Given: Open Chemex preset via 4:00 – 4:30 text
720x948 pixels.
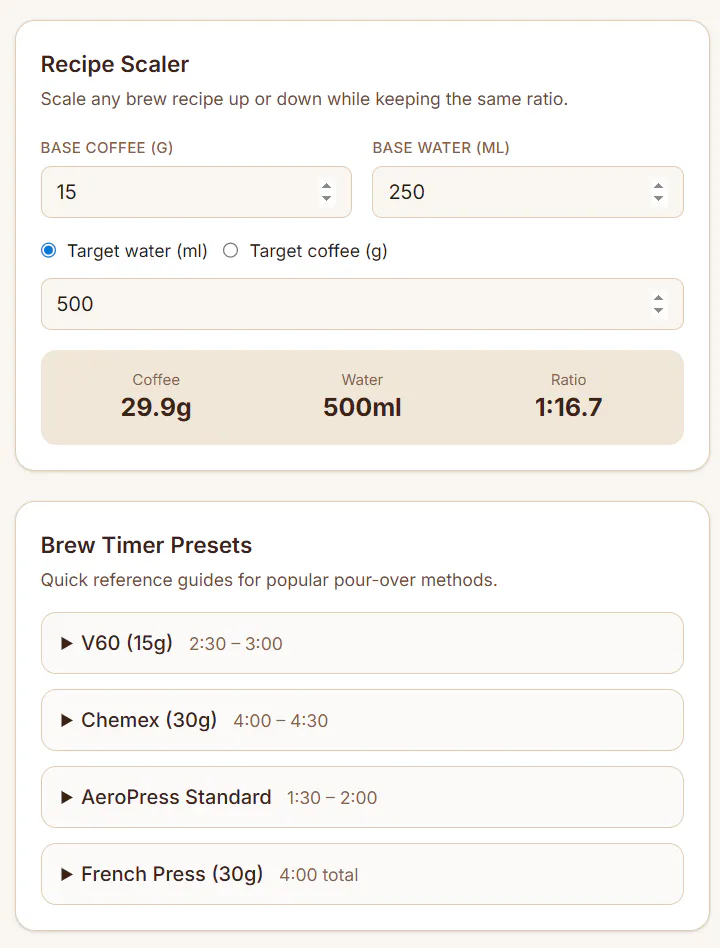Looking at the screenshot, I should tap(281, 721).
